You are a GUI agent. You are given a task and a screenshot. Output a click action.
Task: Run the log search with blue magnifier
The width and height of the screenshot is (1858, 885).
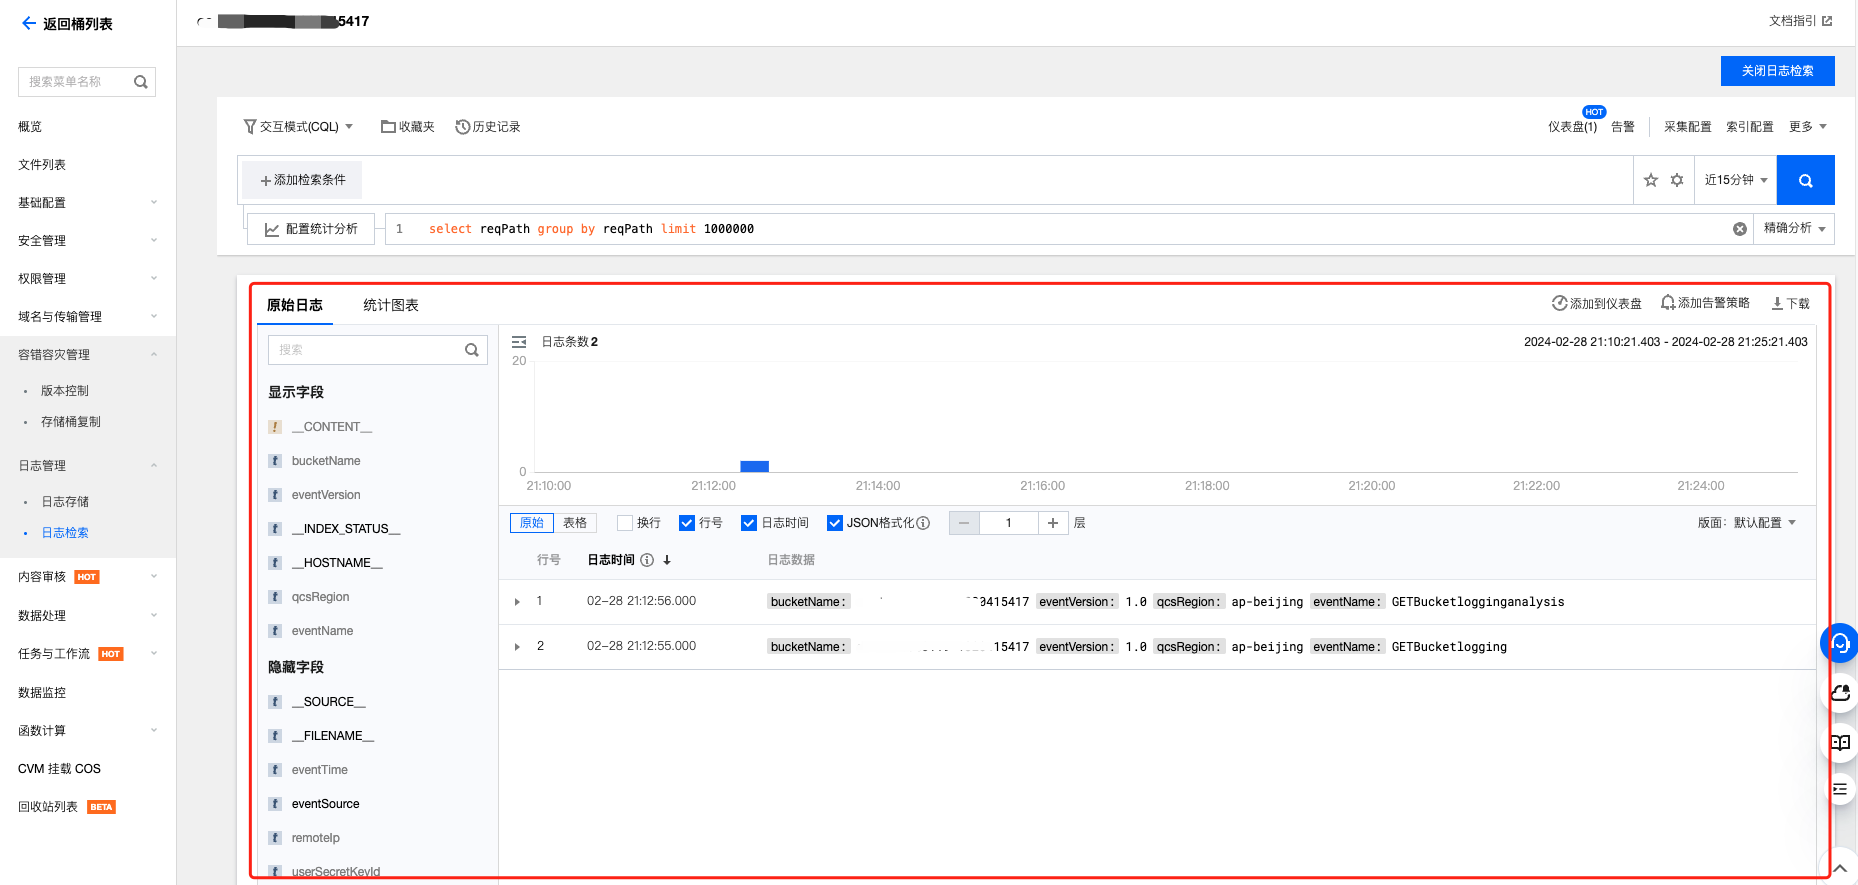click(x=1805, y=180)
